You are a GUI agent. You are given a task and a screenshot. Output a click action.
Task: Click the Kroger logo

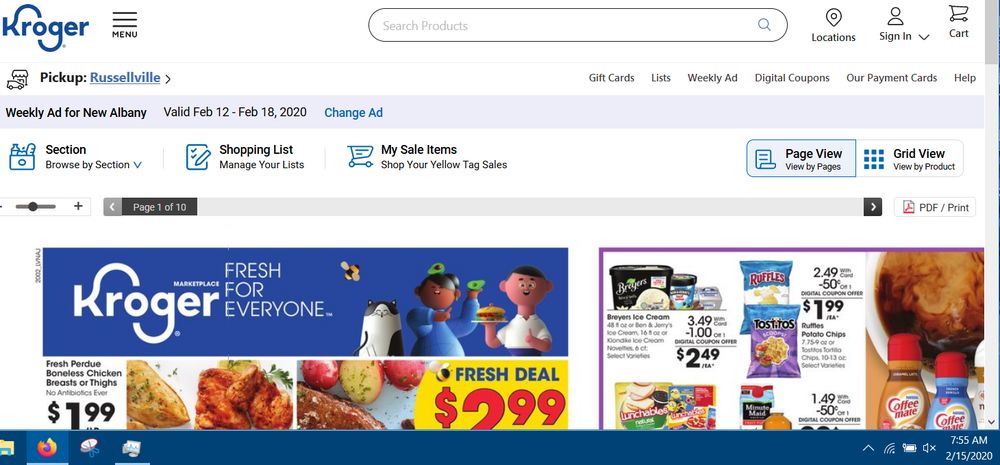pyautogui.click(x=45, y=27)
